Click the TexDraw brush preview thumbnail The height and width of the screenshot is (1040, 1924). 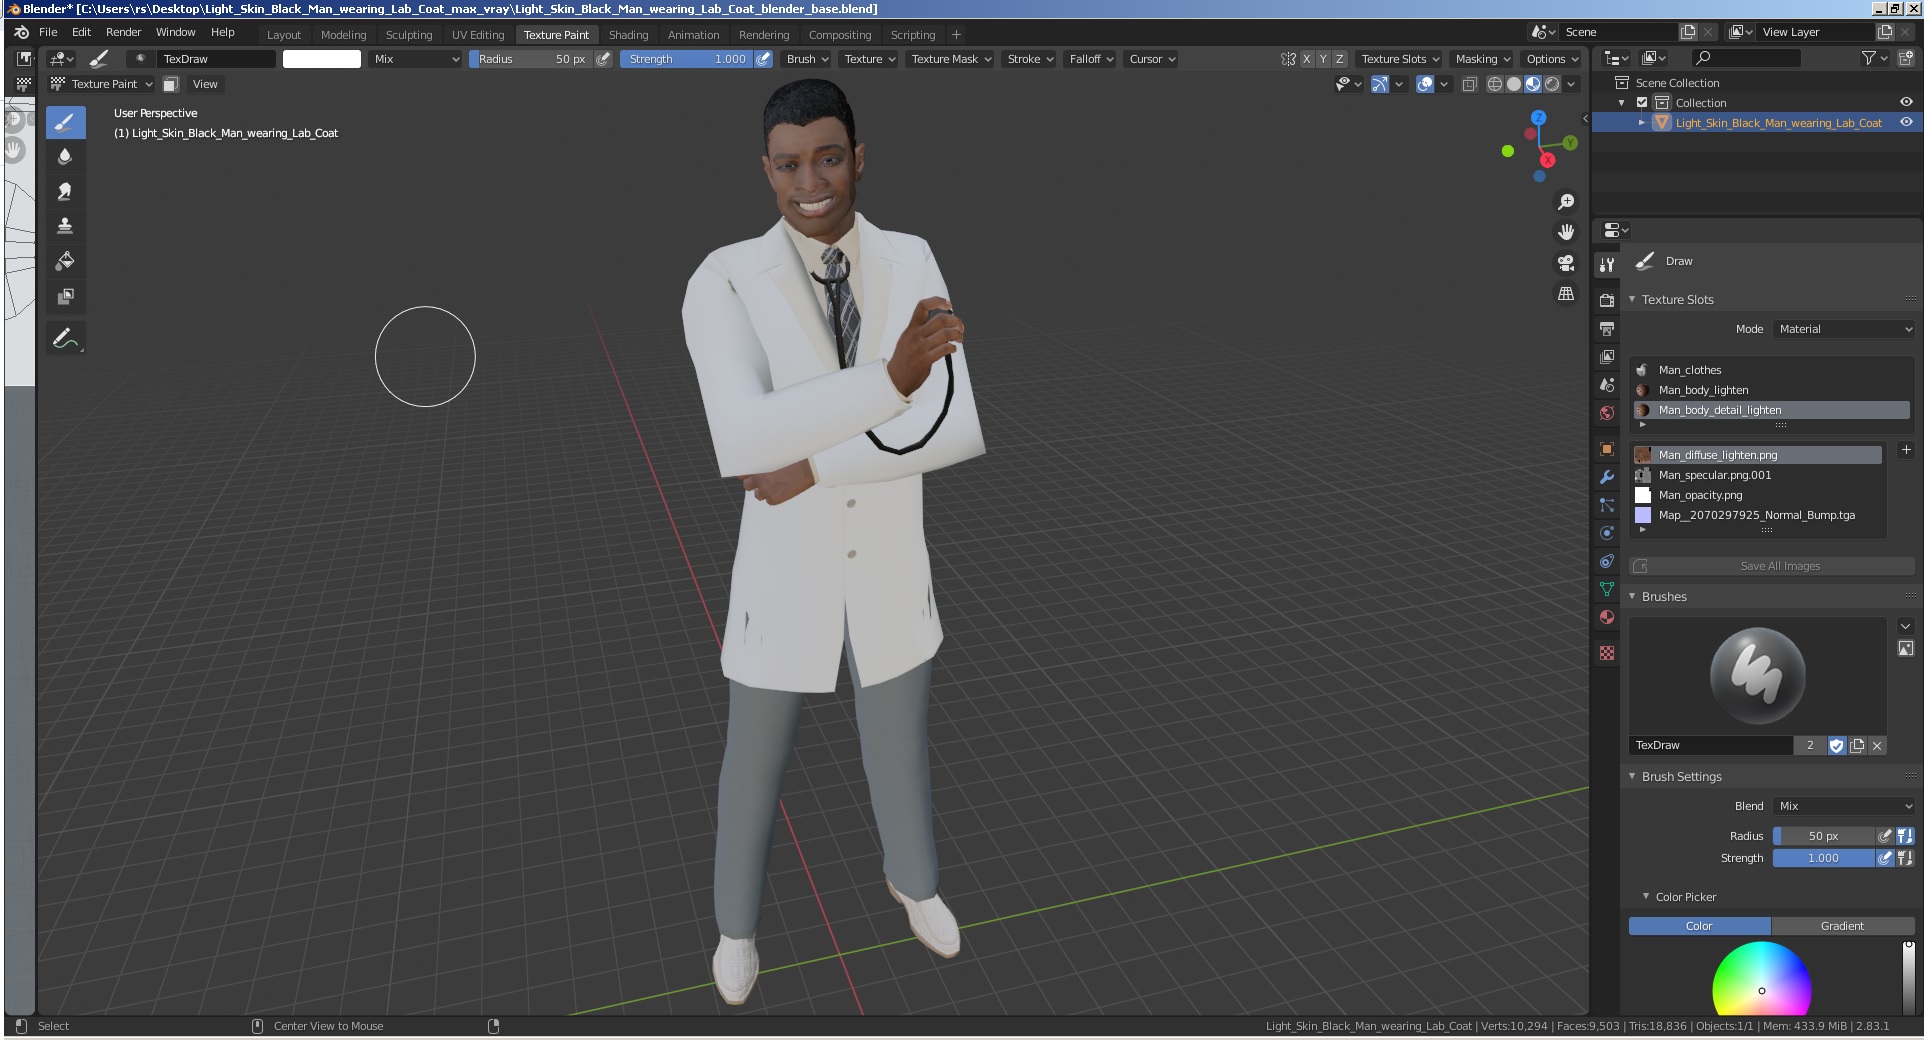(1757, 676)
